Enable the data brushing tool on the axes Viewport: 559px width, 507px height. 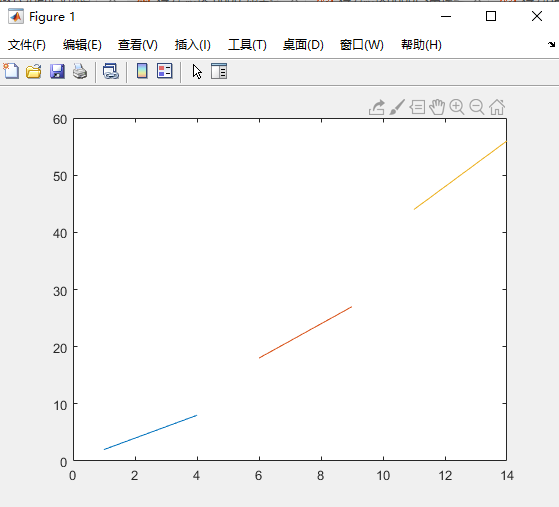[397, 107]
